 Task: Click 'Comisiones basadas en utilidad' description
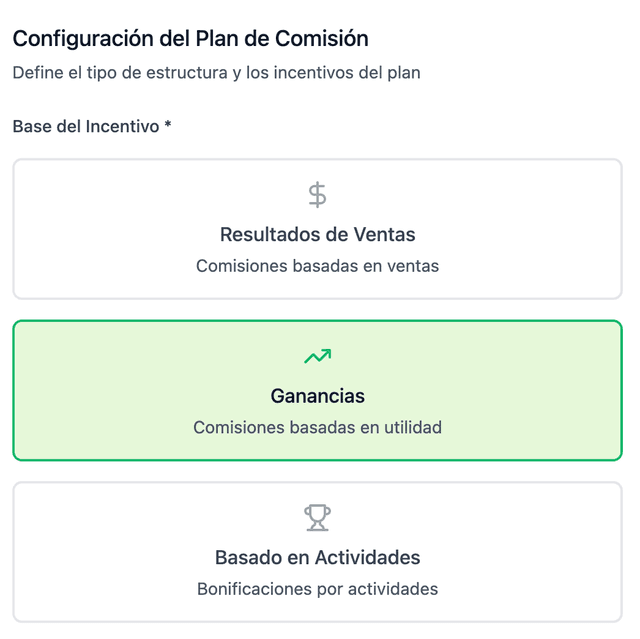317,427
